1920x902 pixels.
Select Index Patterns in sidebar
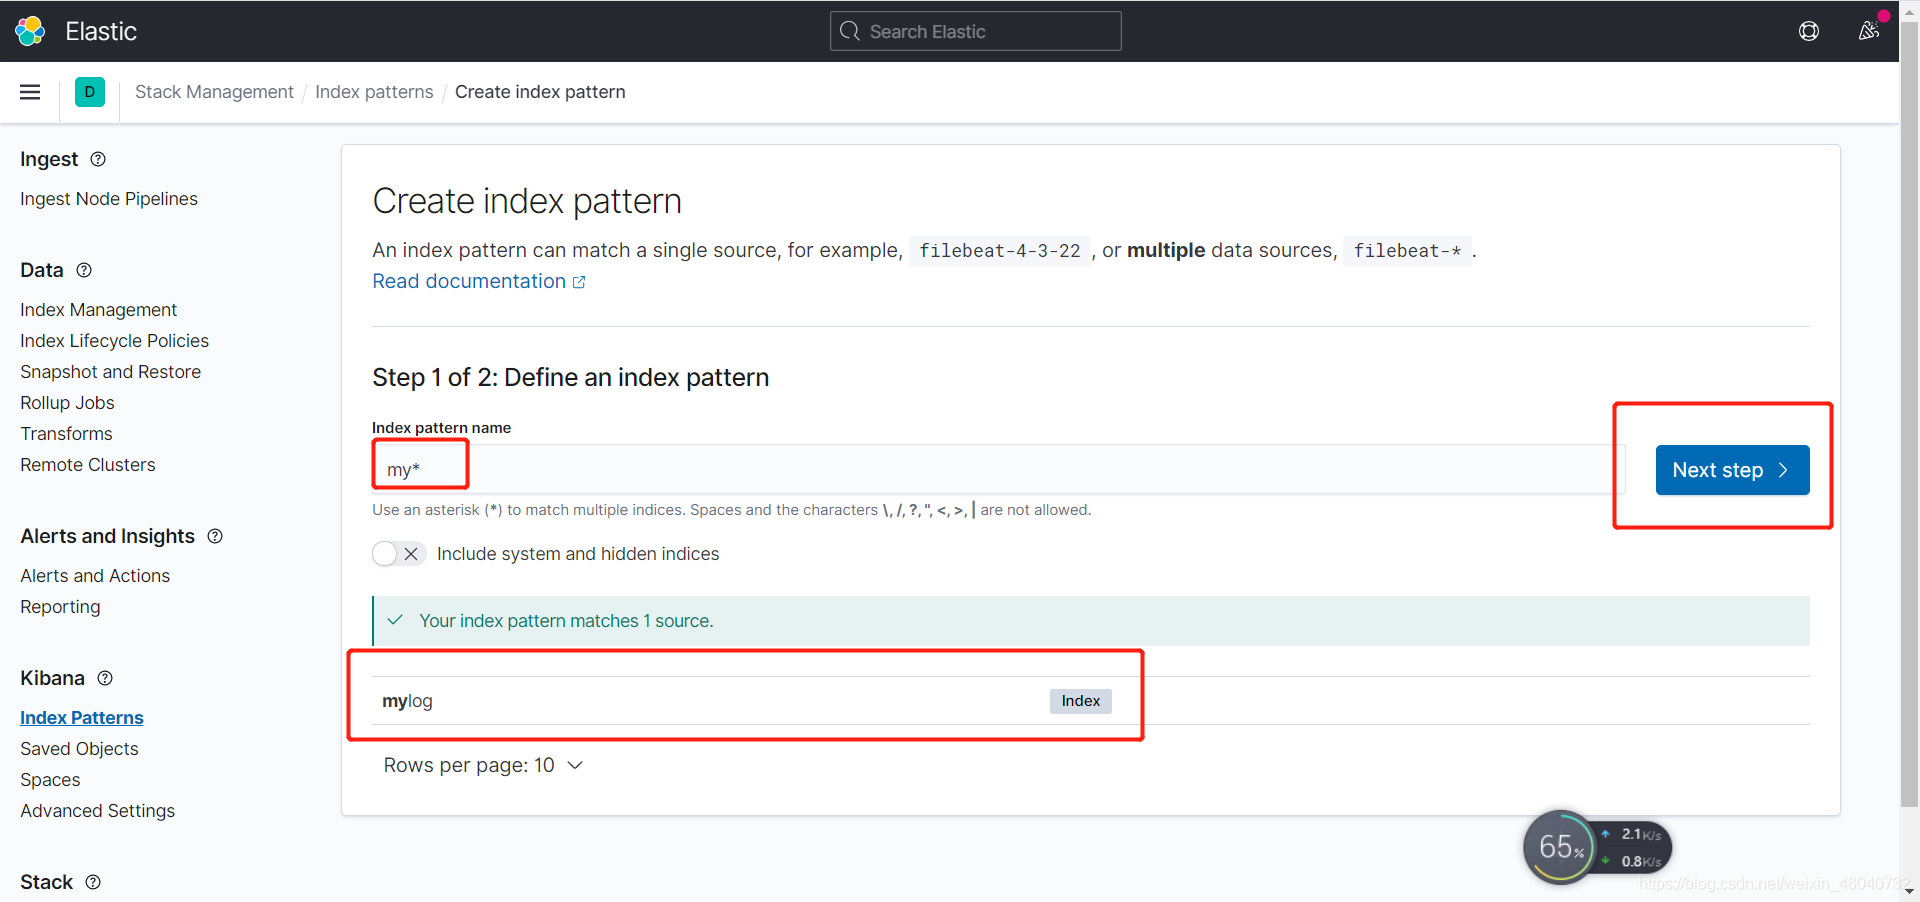82,718
